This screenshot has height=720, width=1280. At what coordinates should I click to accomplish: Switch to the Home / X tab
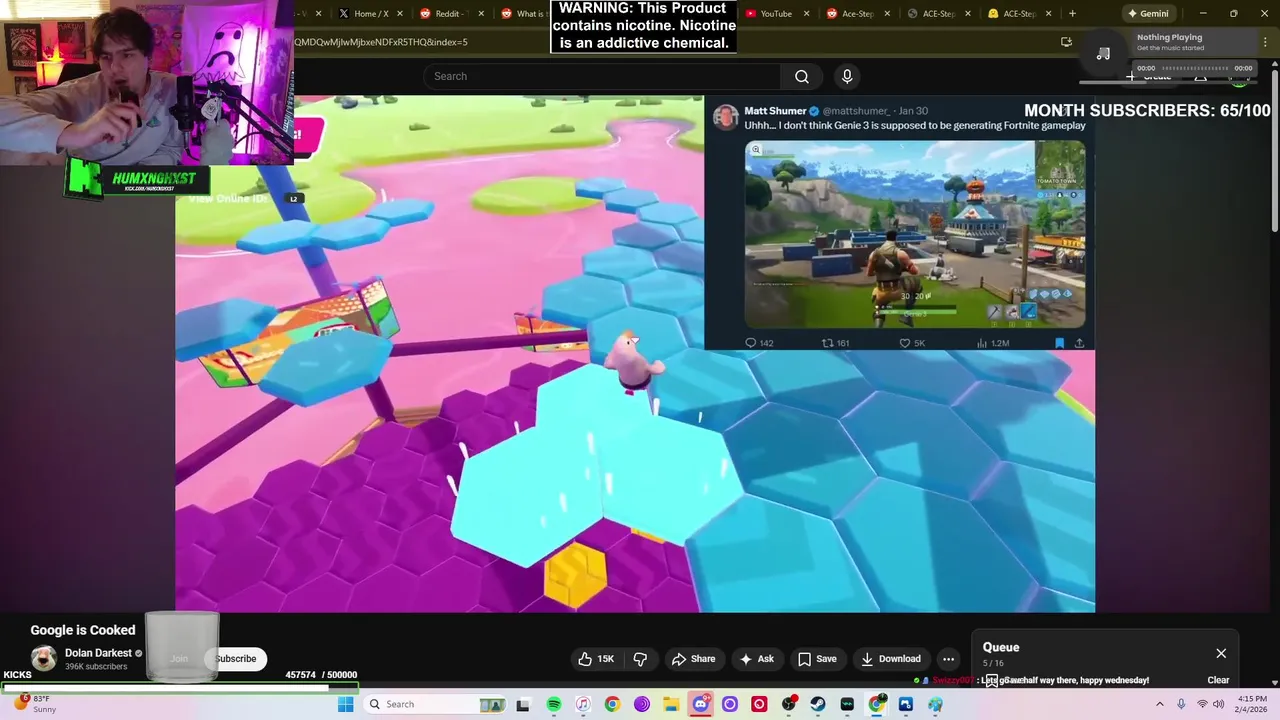371,13
